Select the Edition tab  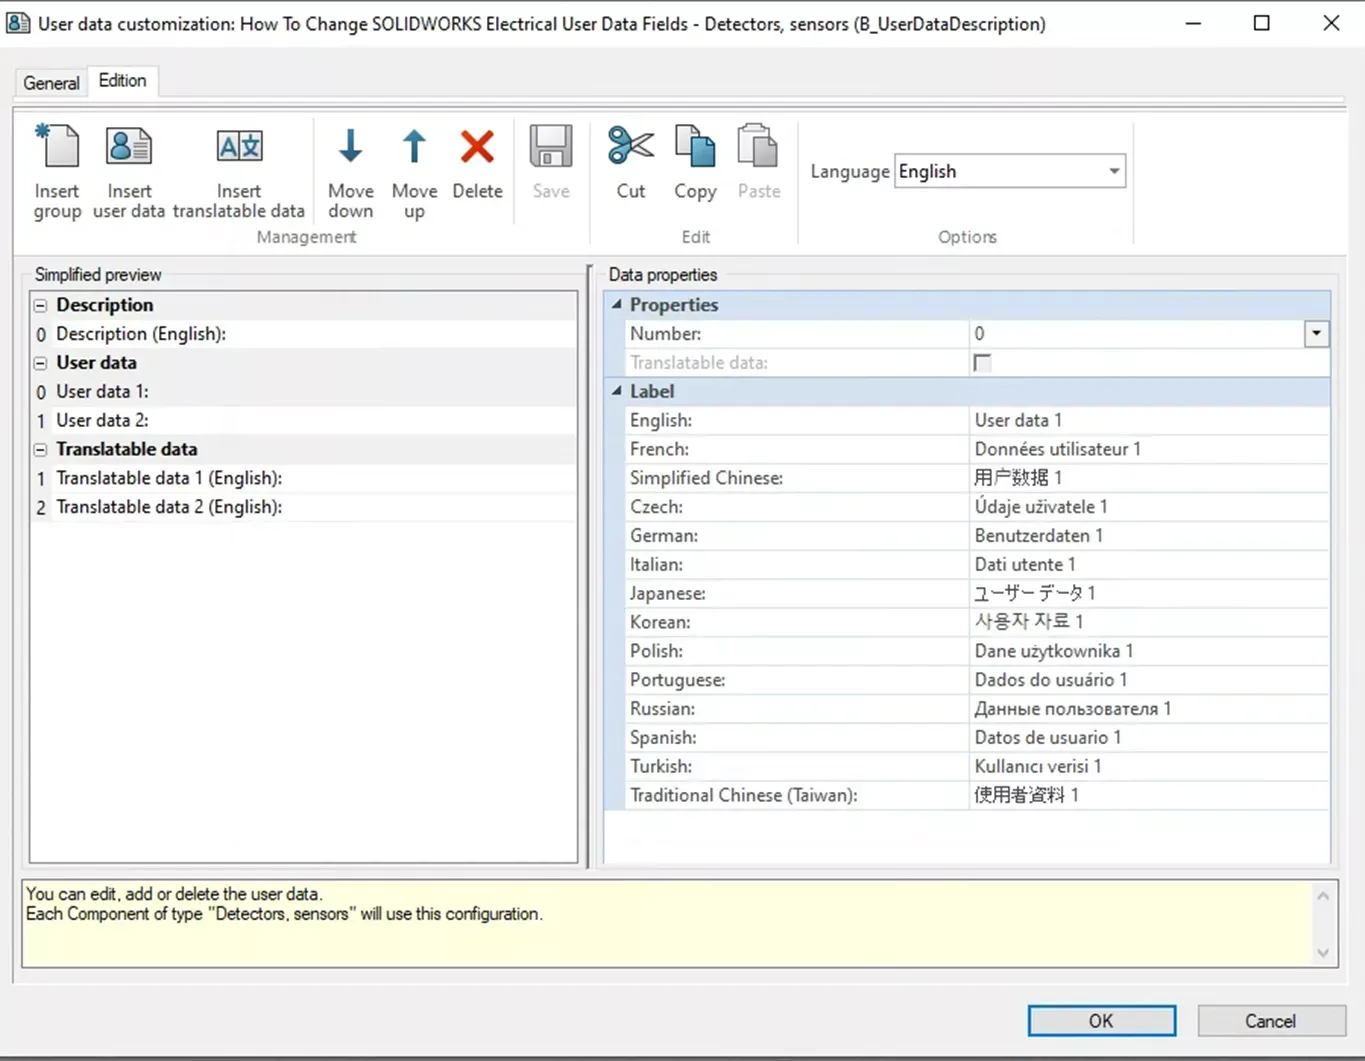point(122,81)
